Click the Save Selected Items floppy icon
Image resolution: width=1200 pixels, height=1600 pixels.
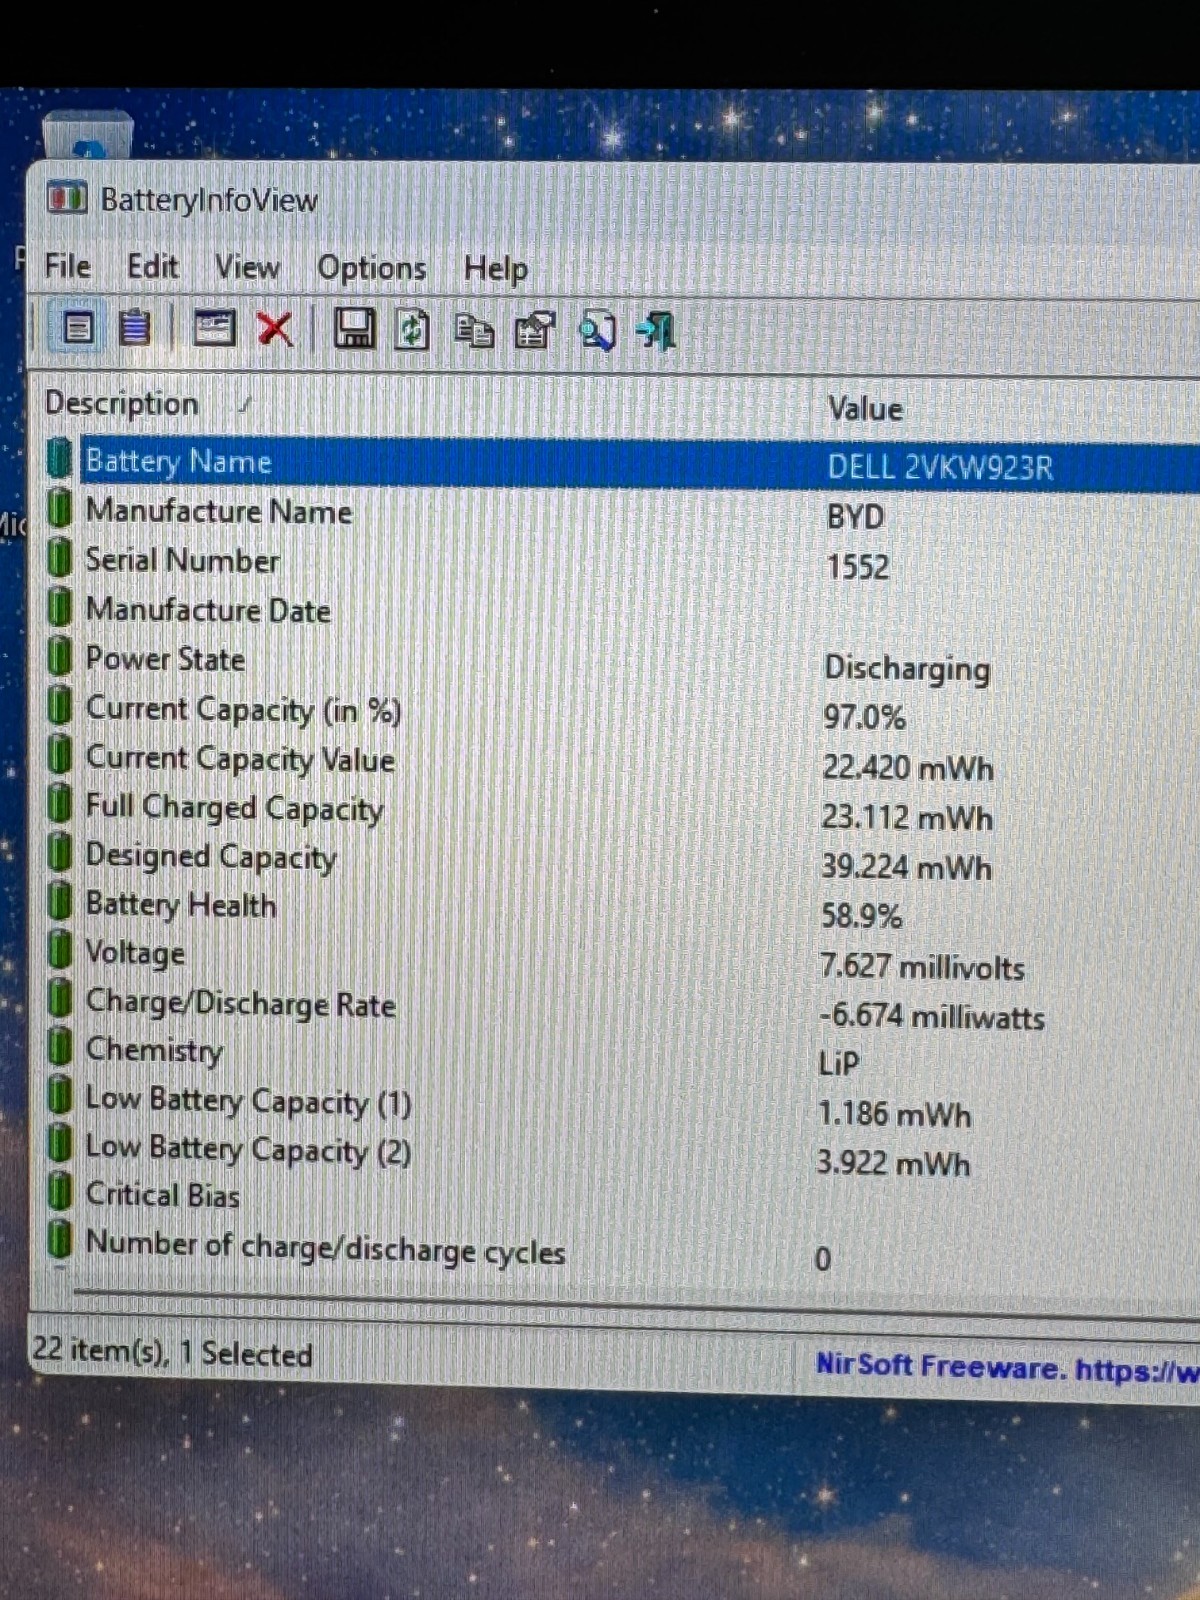(x=353, y=328)
